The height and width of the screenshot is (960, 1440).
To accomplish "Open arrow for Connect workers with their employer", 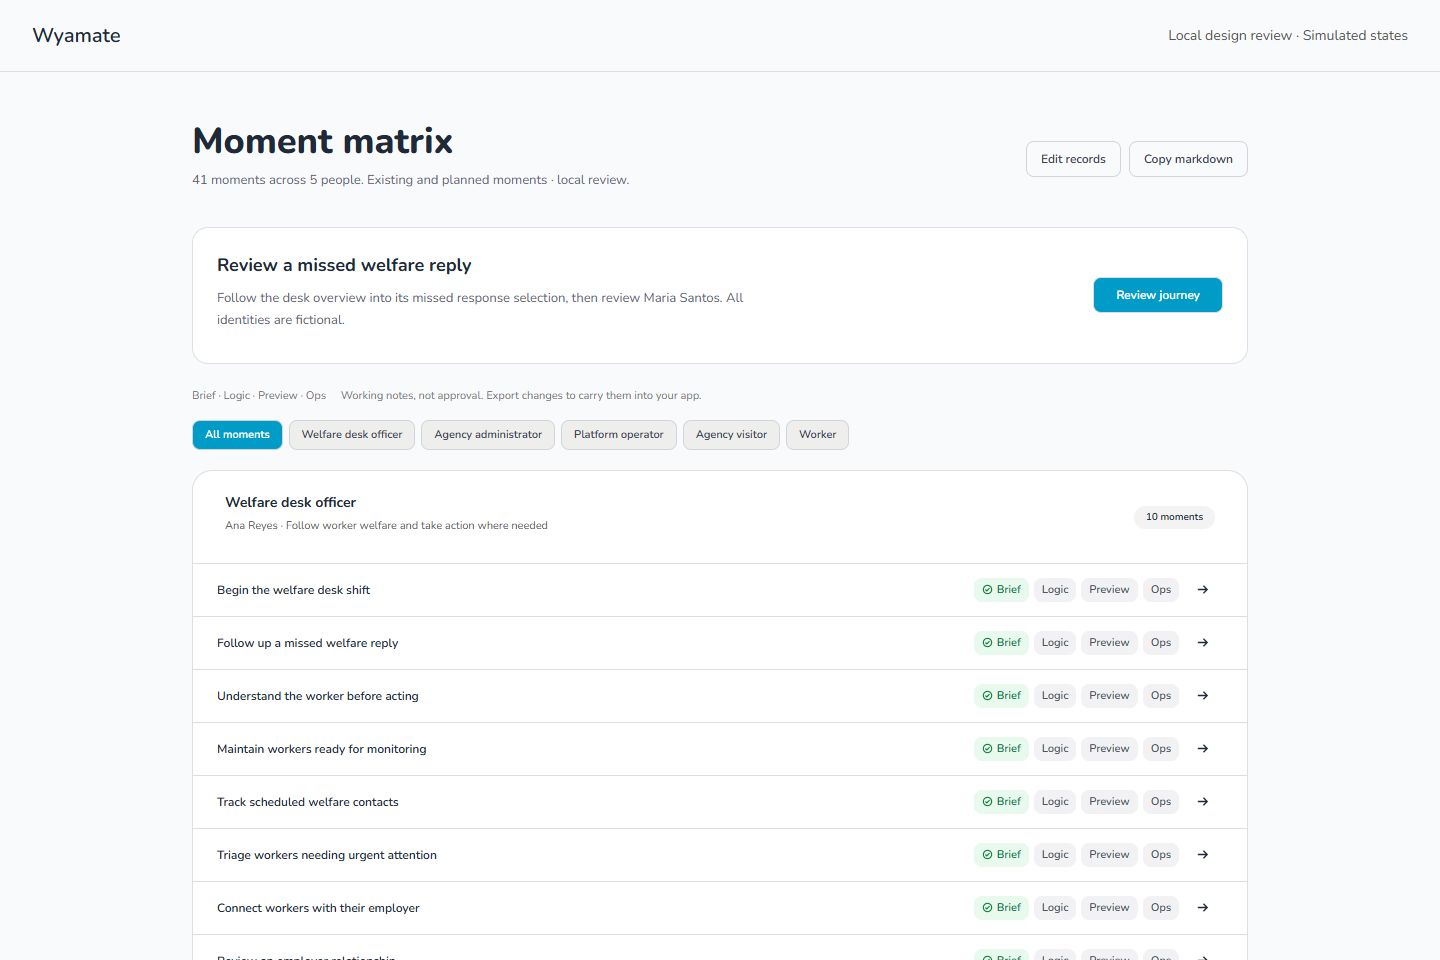I will point(1203,908).
